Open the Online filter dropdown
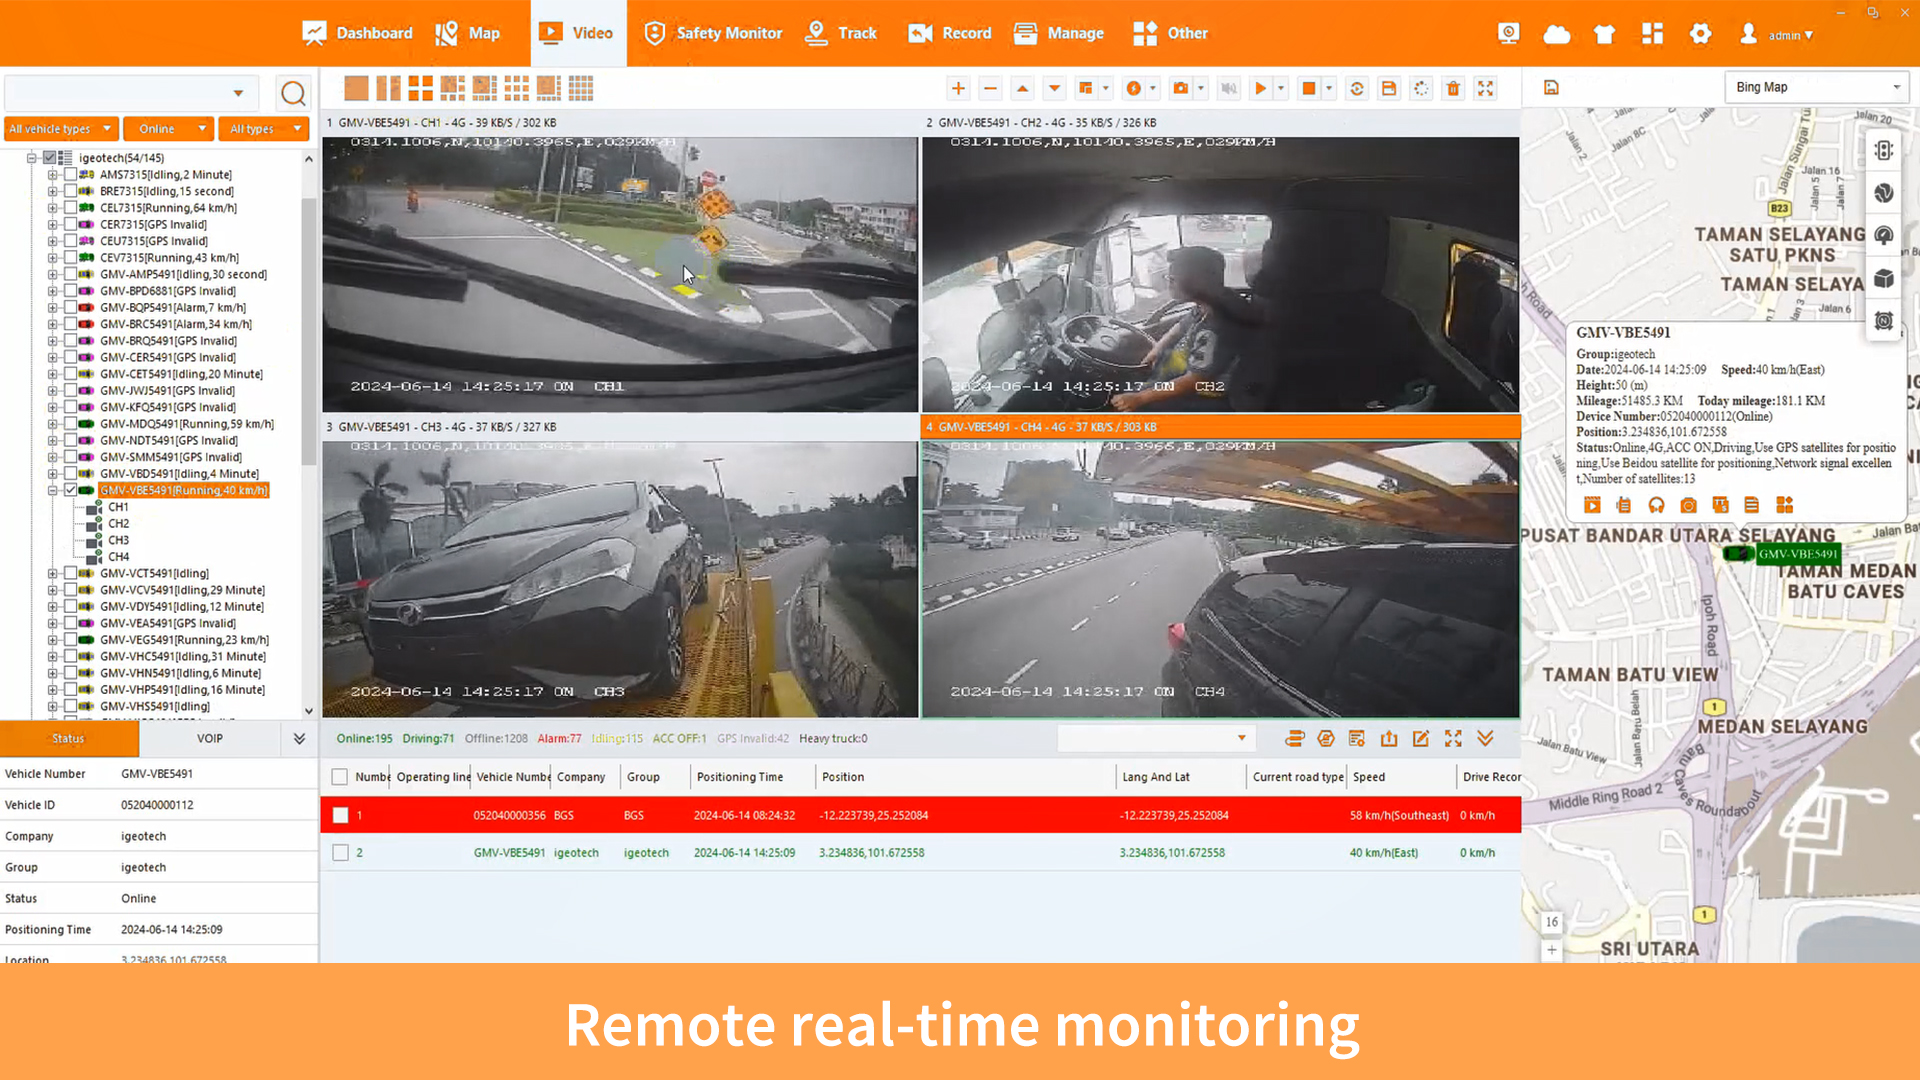The width and height of the screenshot is (1920, 1080). coord(169,129)
